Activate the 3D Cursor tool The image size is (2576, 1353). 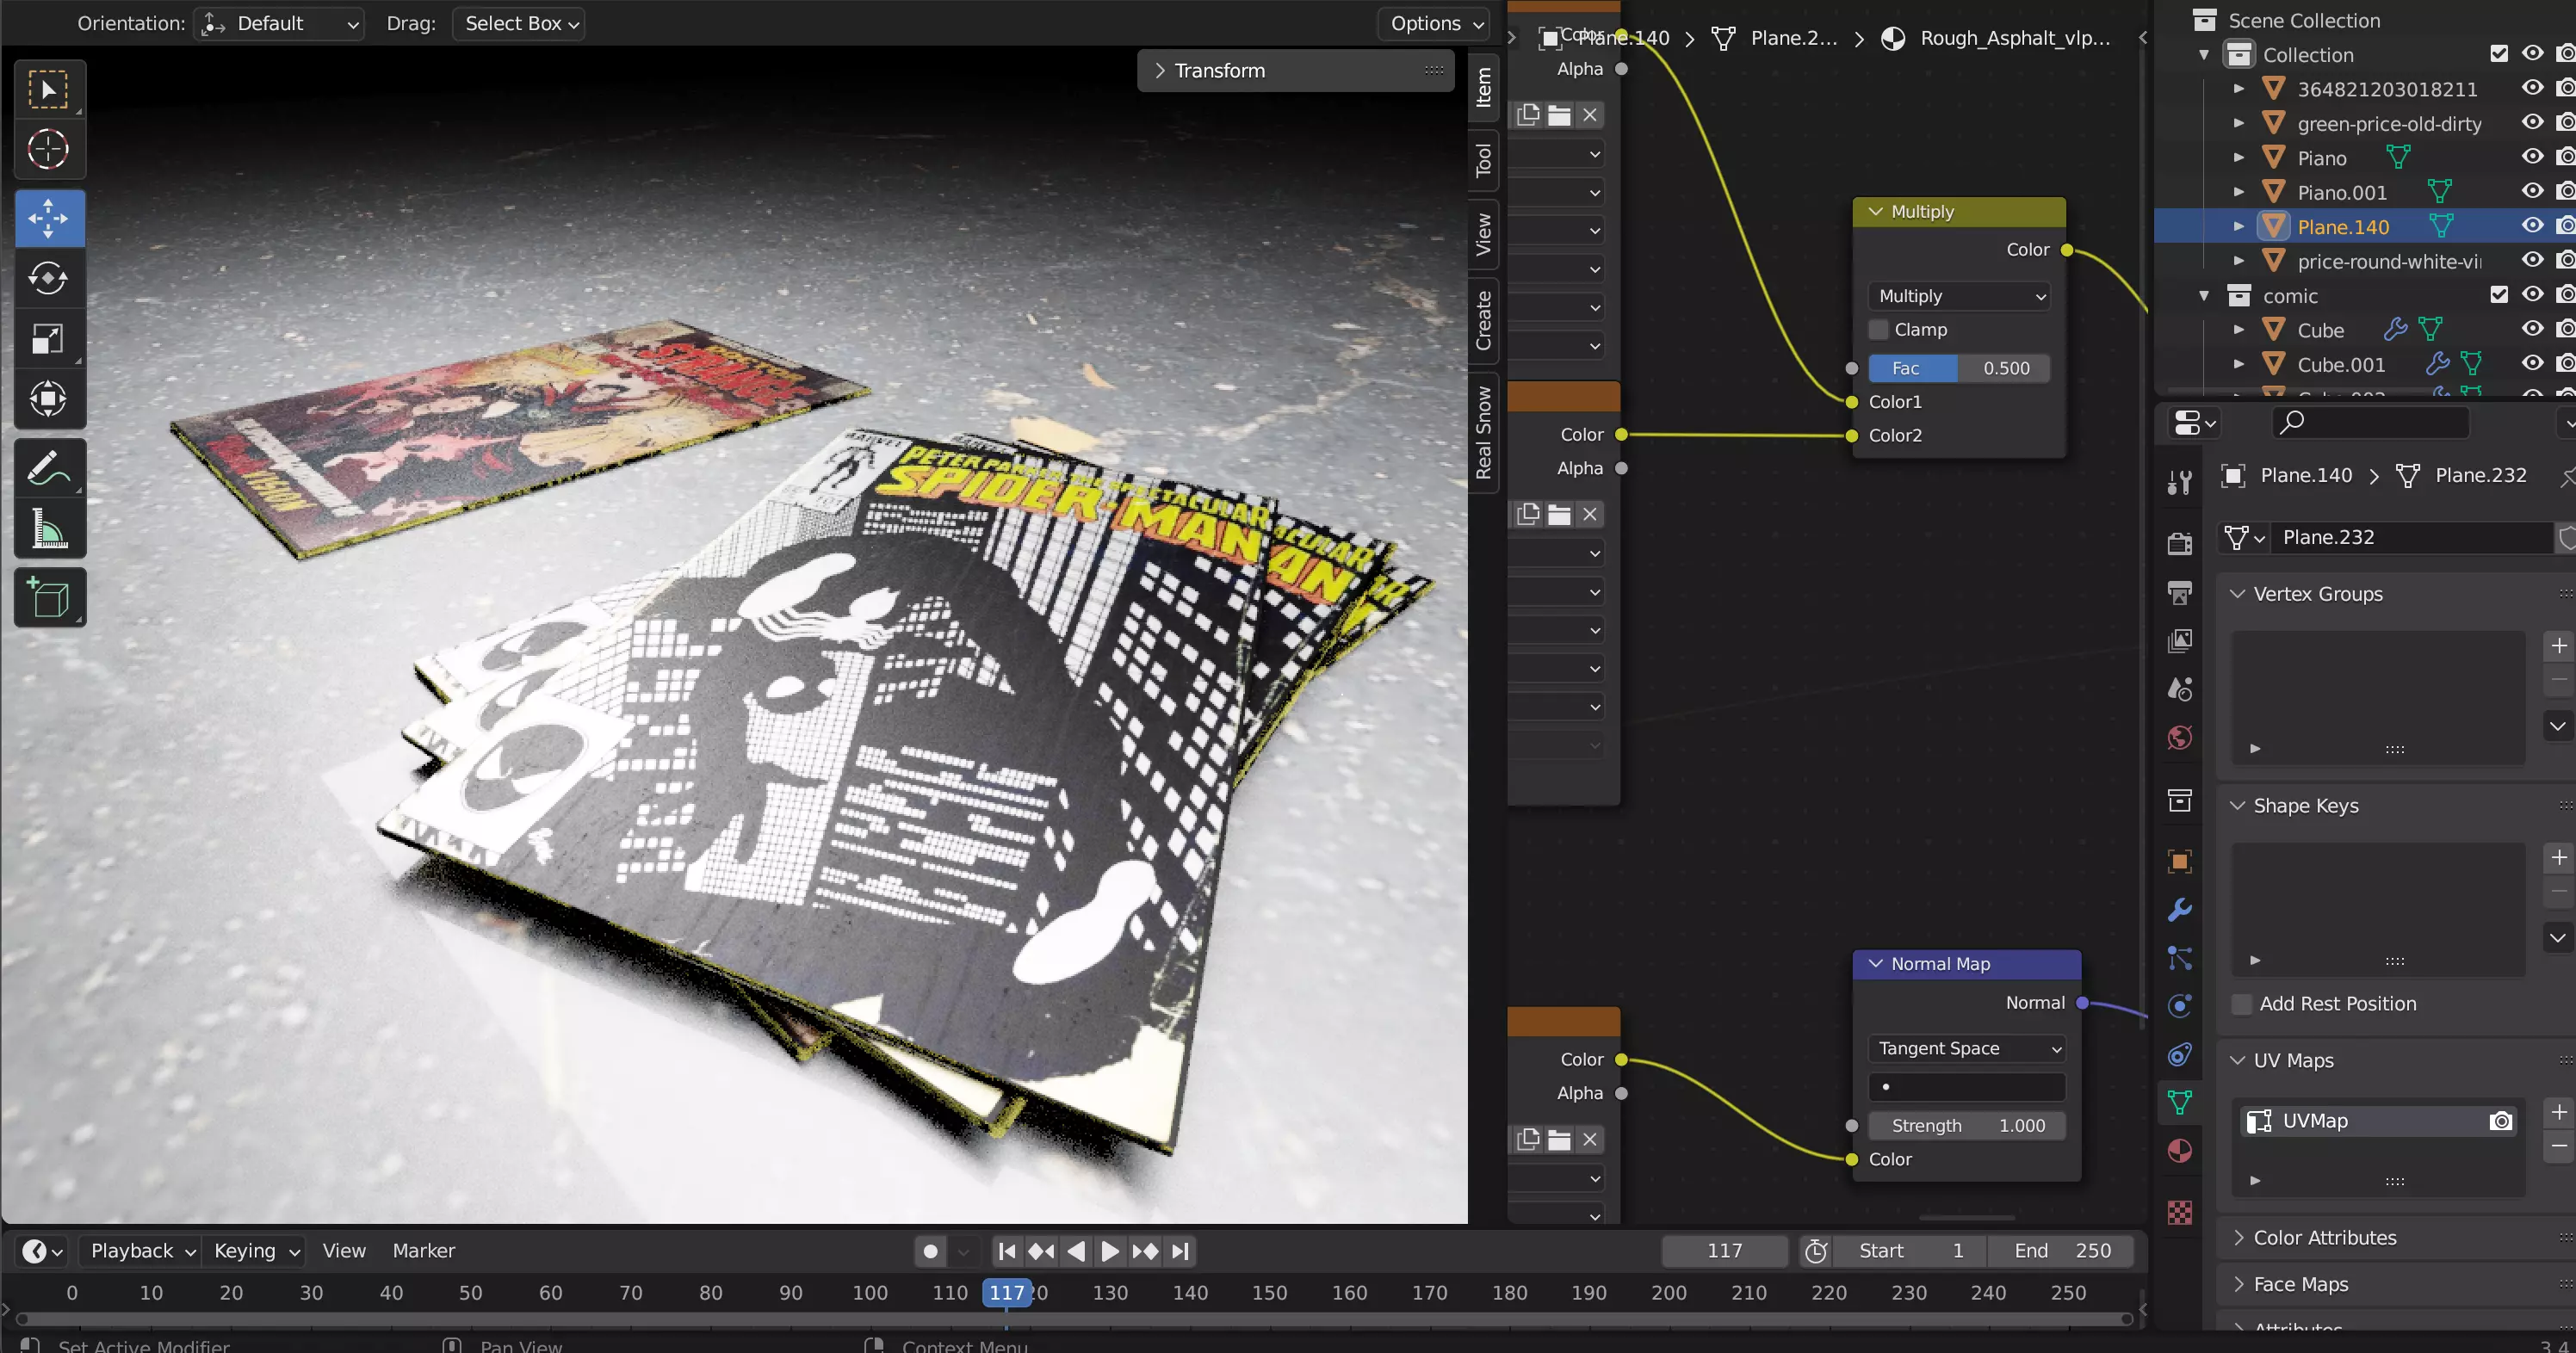[x=49, y=150]
